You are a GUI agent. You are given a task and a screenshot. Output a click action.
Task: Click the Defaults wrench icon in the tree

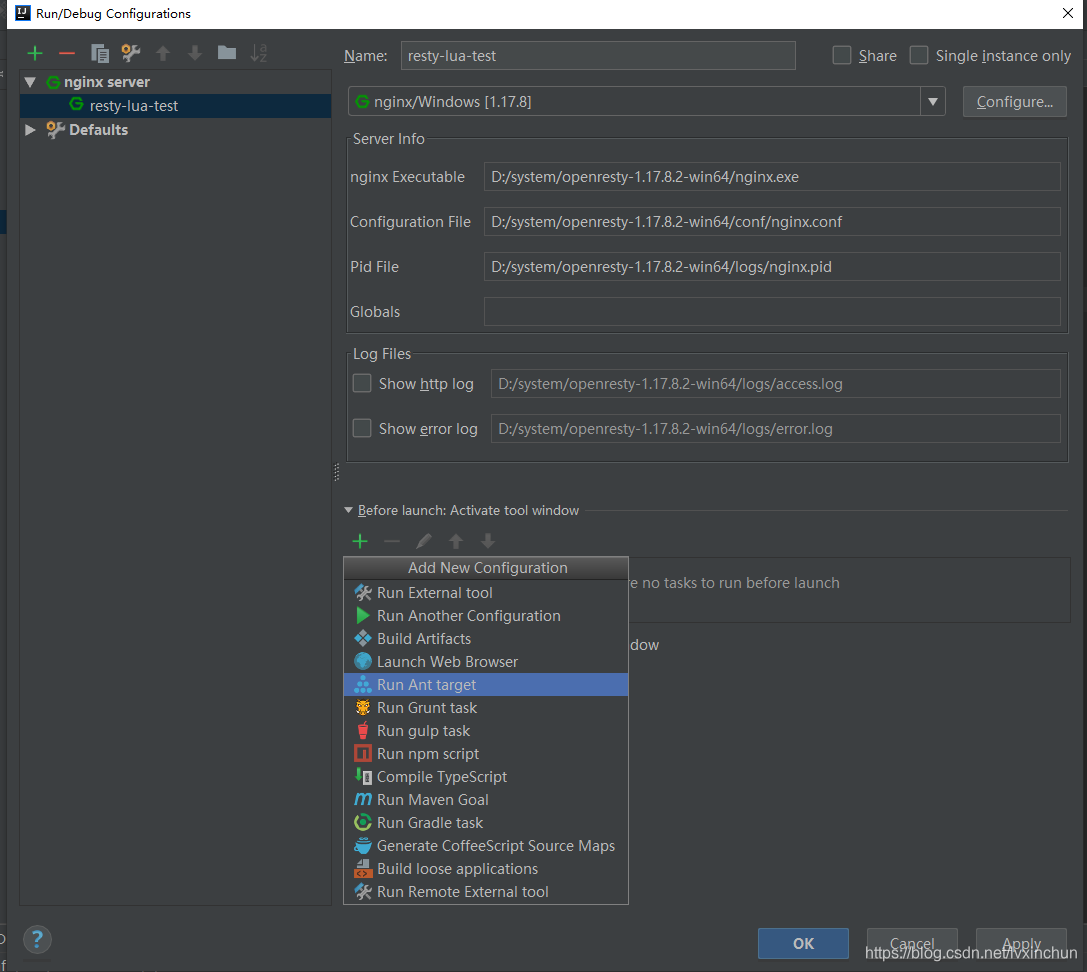(55, 130)
